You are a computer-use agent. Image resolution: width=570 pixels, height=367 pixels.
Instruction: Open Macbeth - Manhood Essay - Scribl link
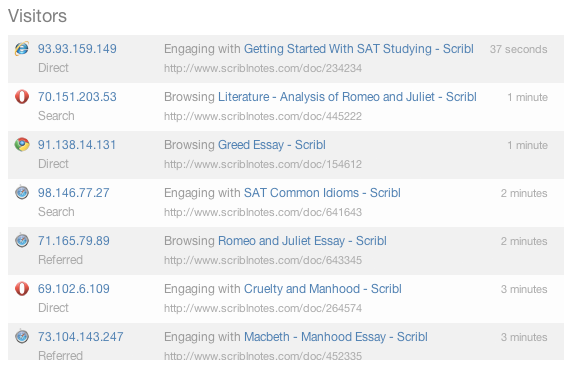[x=336, y=336]
